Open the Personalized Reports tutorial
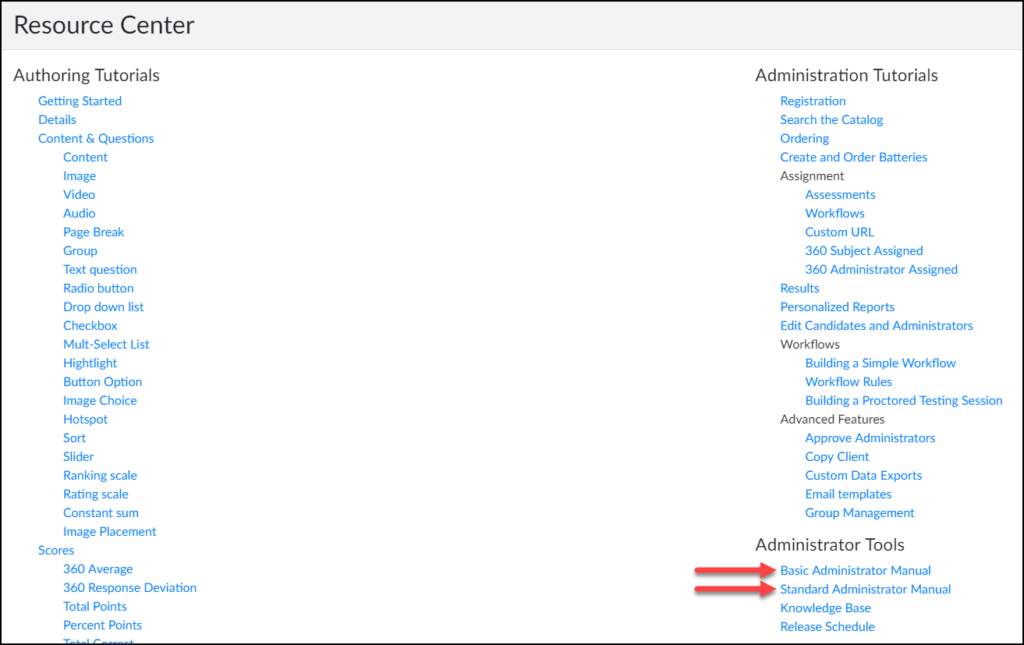Screen dimensions: 1024x645 837,307
